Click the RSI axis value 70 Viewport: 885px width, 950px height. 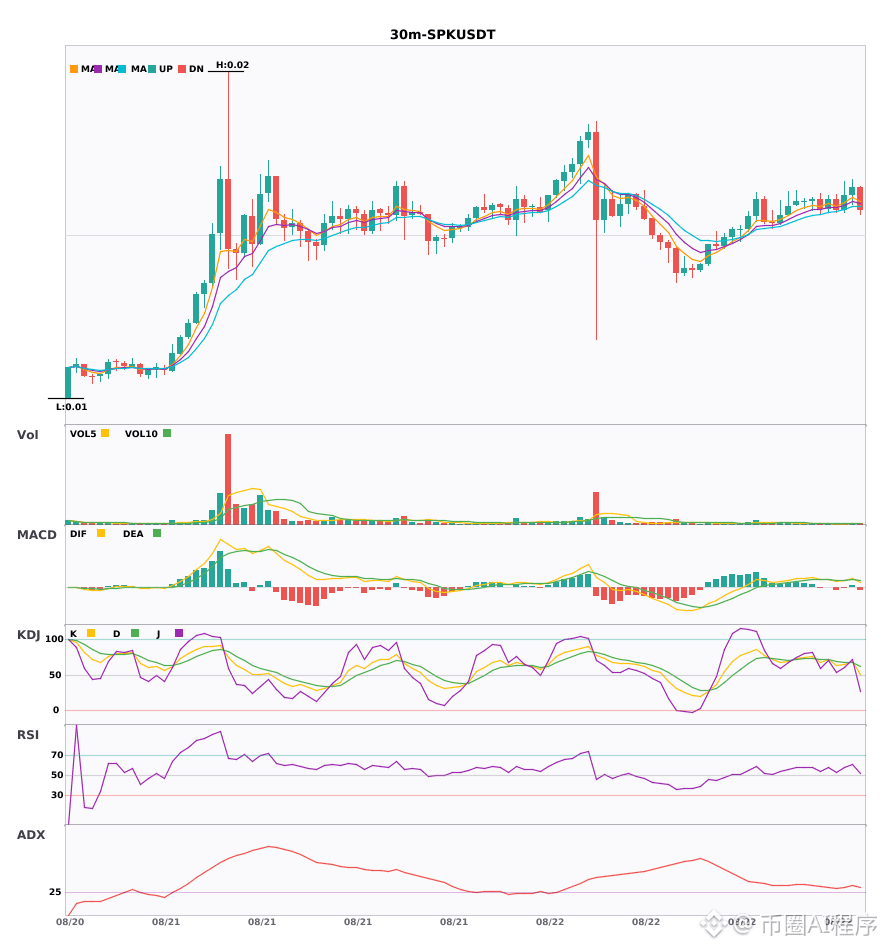(x=57, y=754)
